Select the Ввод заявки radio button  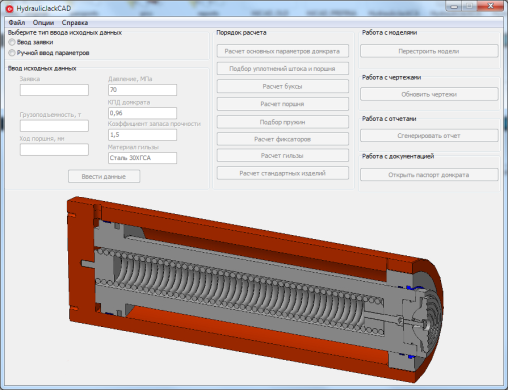click(x=12, y=42)
